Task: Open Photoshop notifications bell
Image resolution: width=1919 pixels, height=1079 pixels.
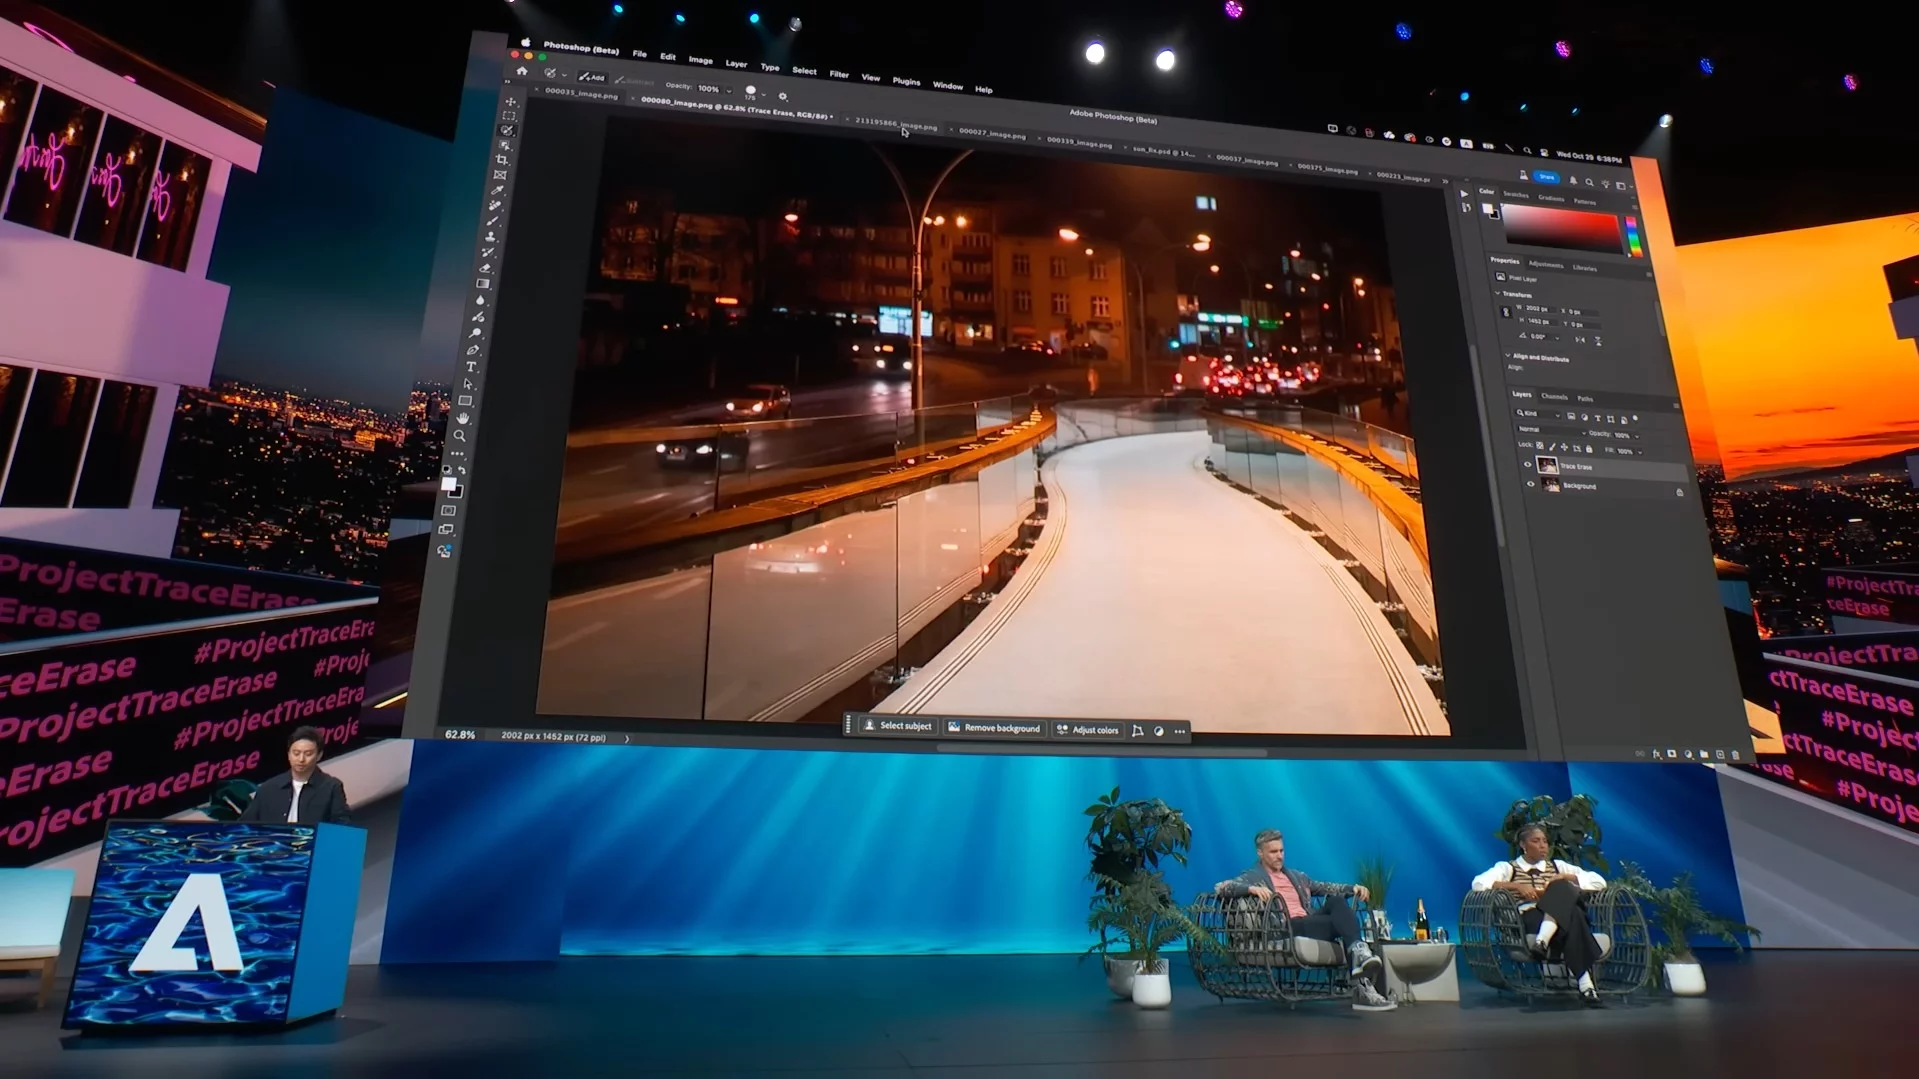Action: point(1573,181)
